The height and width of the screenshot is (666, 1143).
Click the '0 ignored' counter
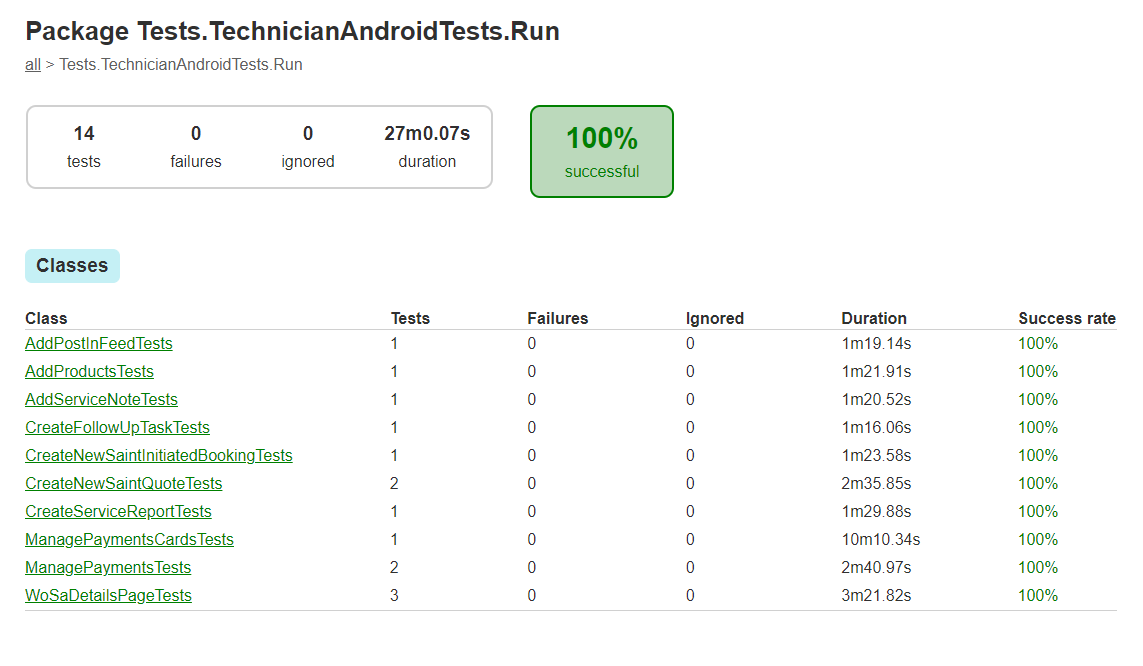[308, 147]
